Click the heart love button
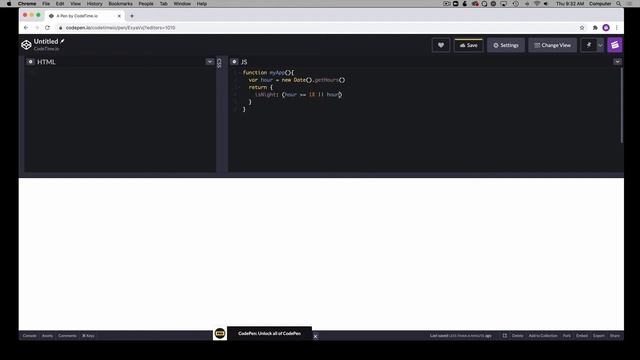The width and height of the screenshot is (640, 360). tap(441, 45)
